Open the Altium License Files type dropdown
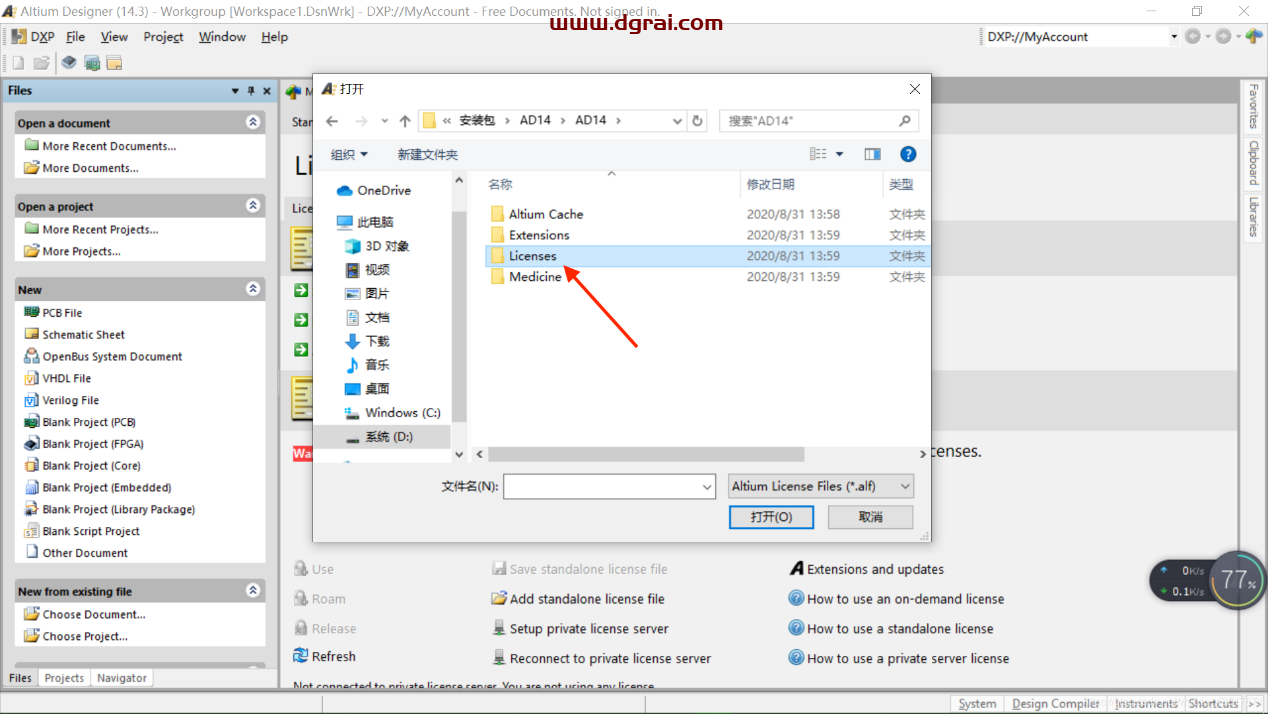The image size is (1268, 714). [821, 486]
